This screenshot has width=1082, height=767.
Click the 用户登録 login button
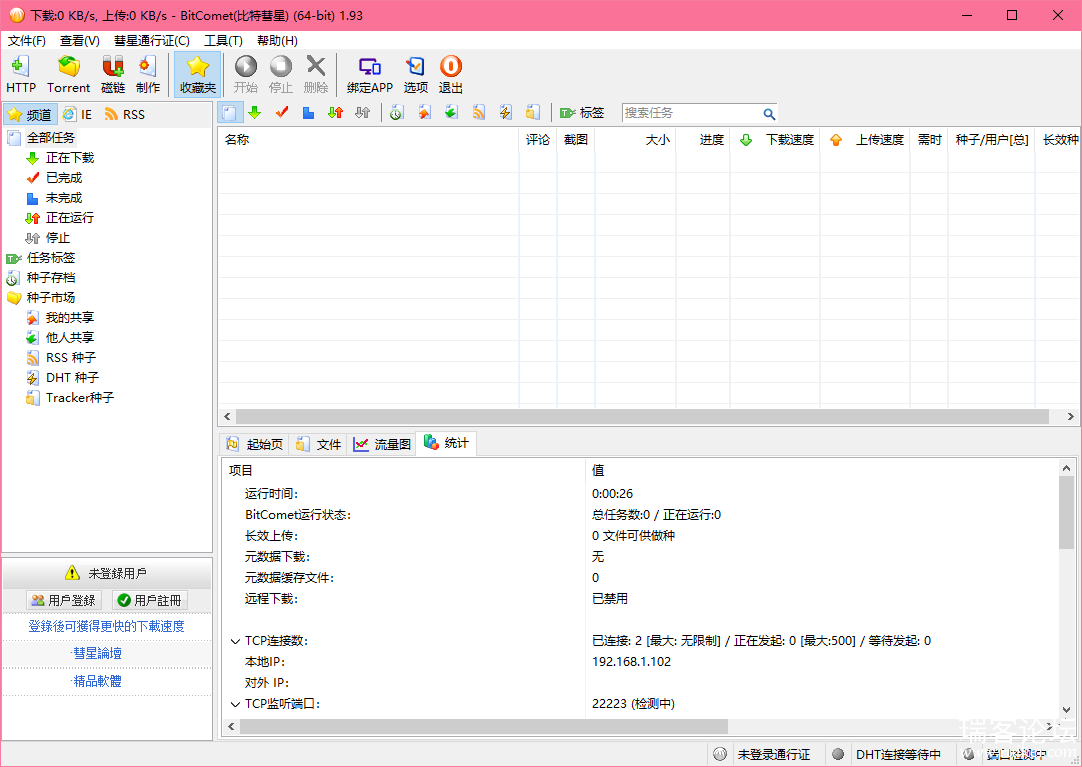[63, 601]
